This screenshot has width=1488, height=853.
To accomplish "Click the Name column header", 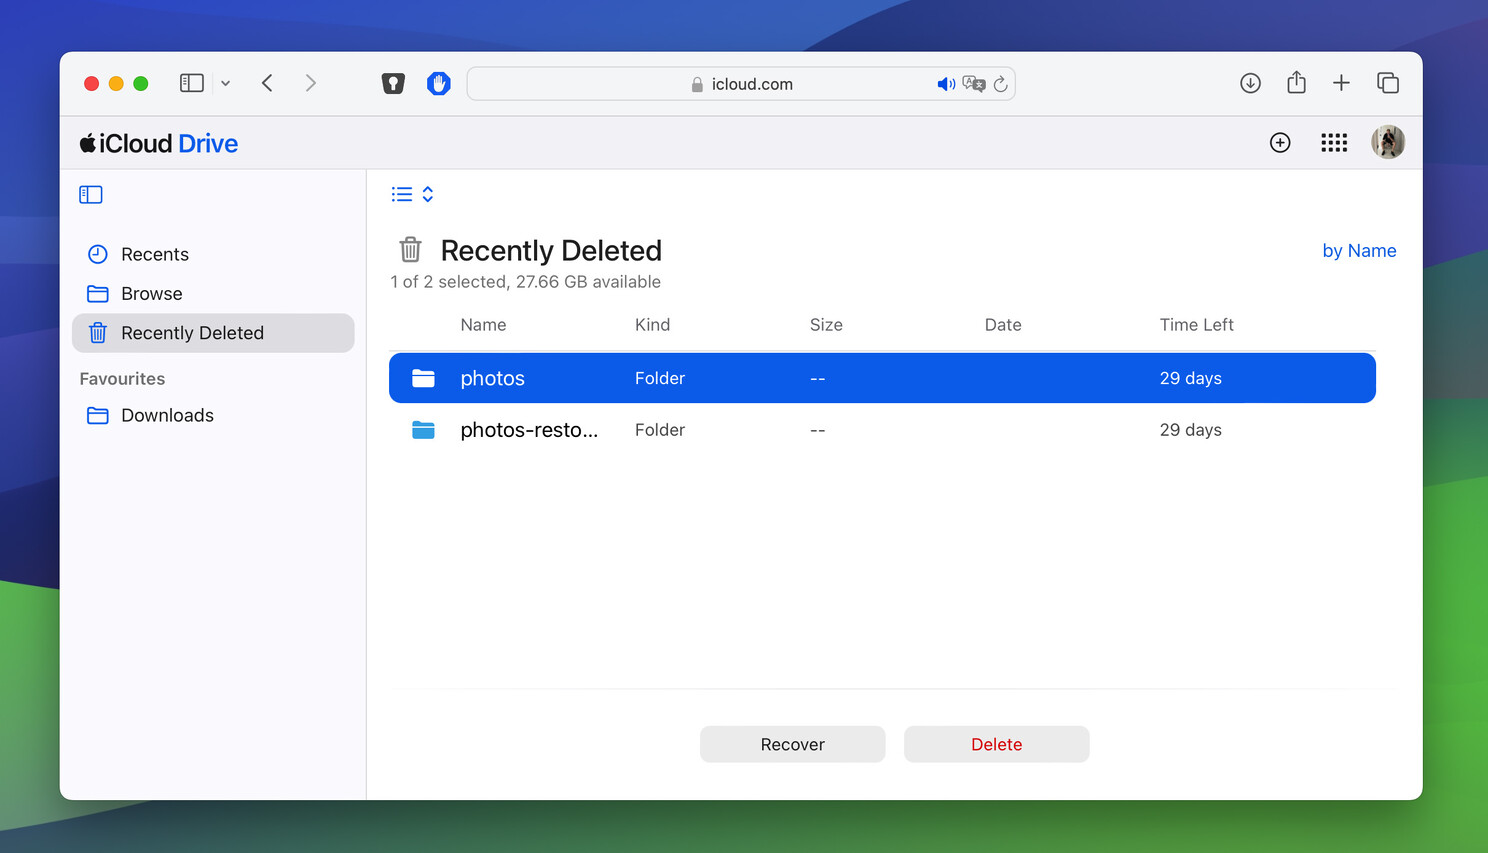I will (483, 325).
